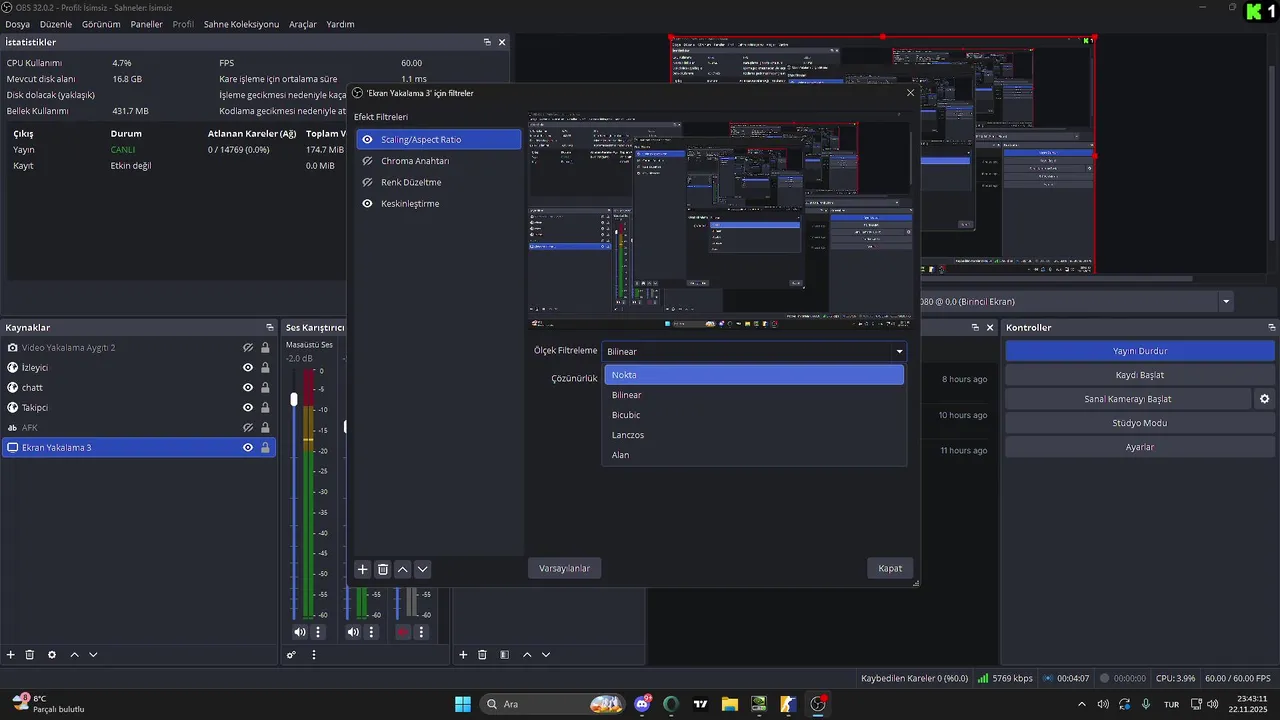The image size is (1280, 720).
Task: Undock the Kontroller panel float icon
Action: coord(1272,328)
